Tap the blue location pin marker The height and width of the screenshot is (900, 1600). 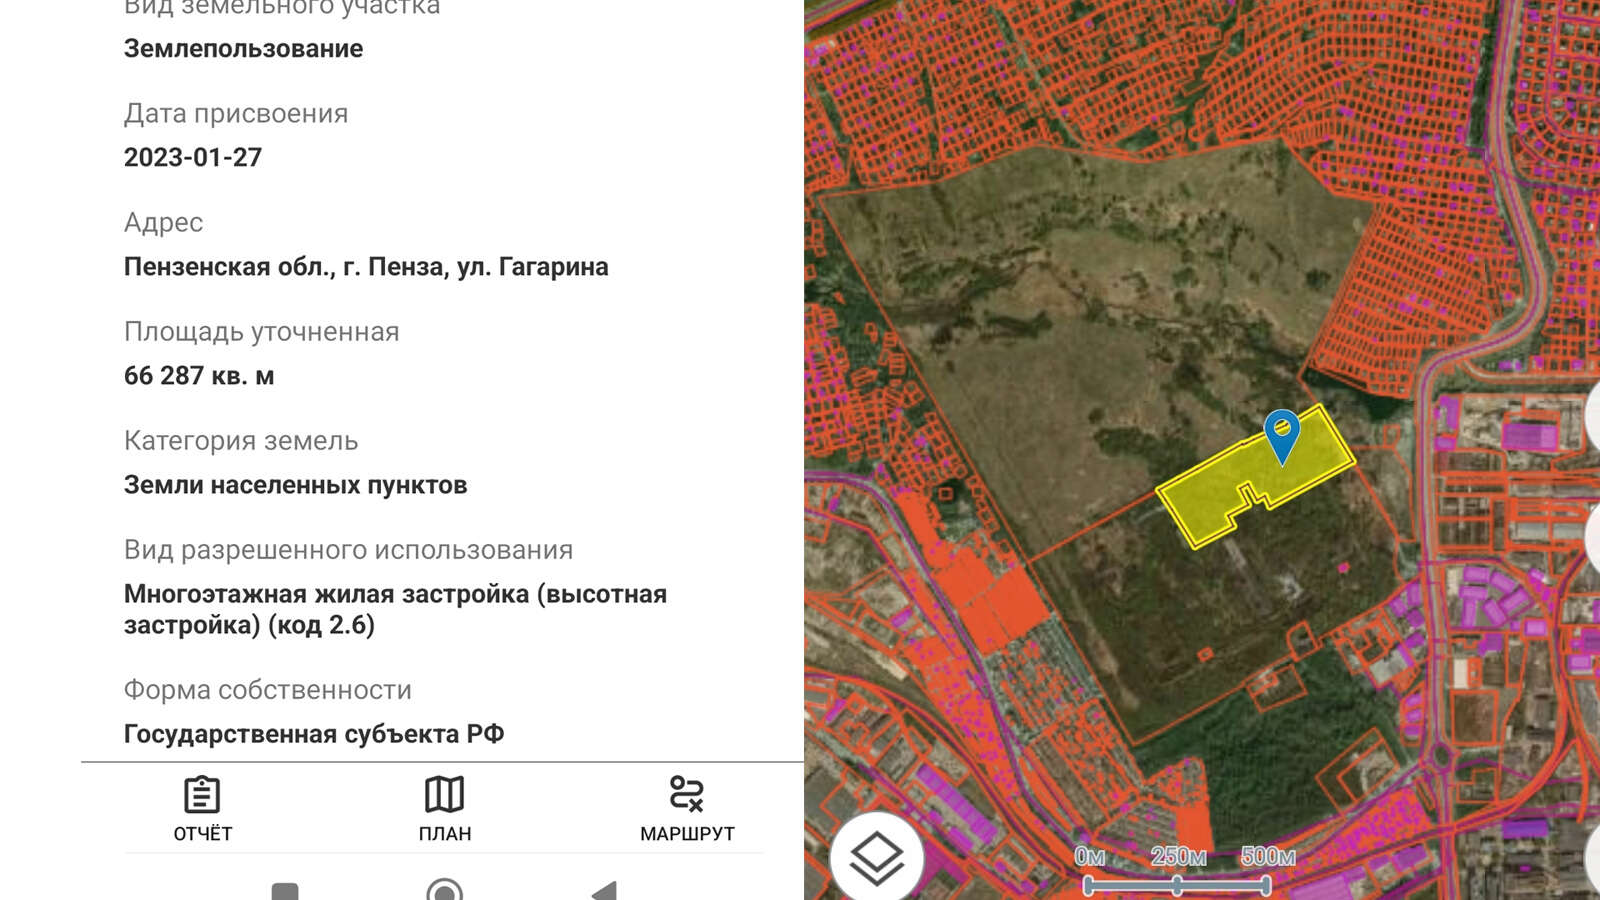click(x=1281, y=434)
